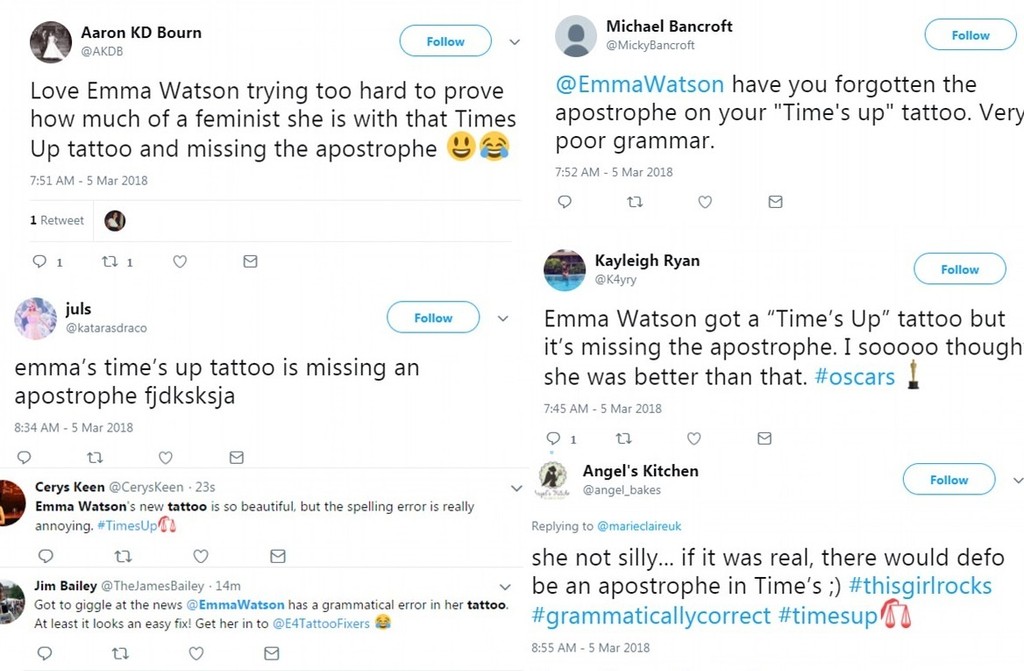Open Aaron KD Bourn's profile picture
Viewport: 1024px width, 671px height.
click(x=50, y=42)
